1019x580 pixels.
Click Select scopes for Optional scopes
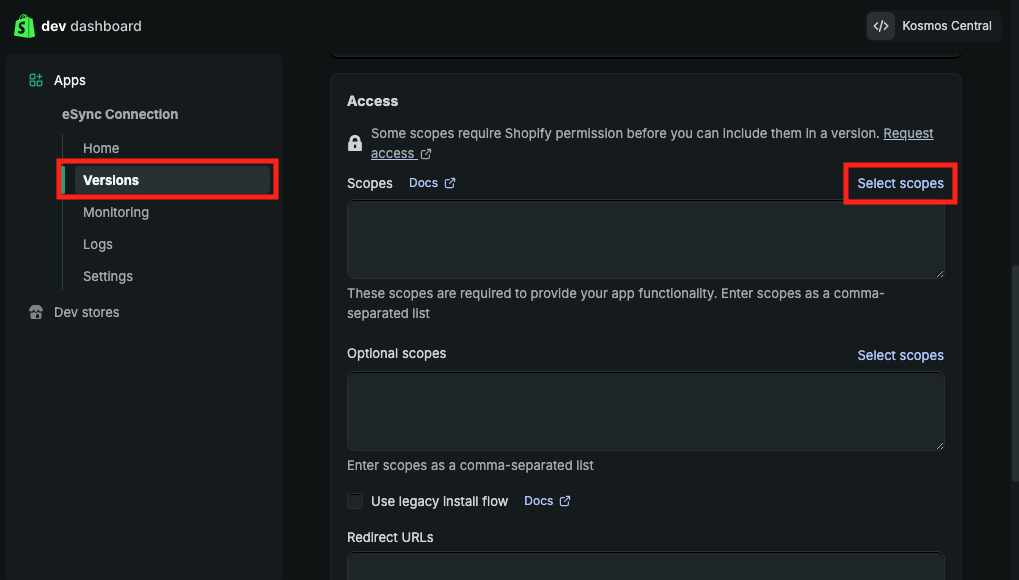point(900,355)
